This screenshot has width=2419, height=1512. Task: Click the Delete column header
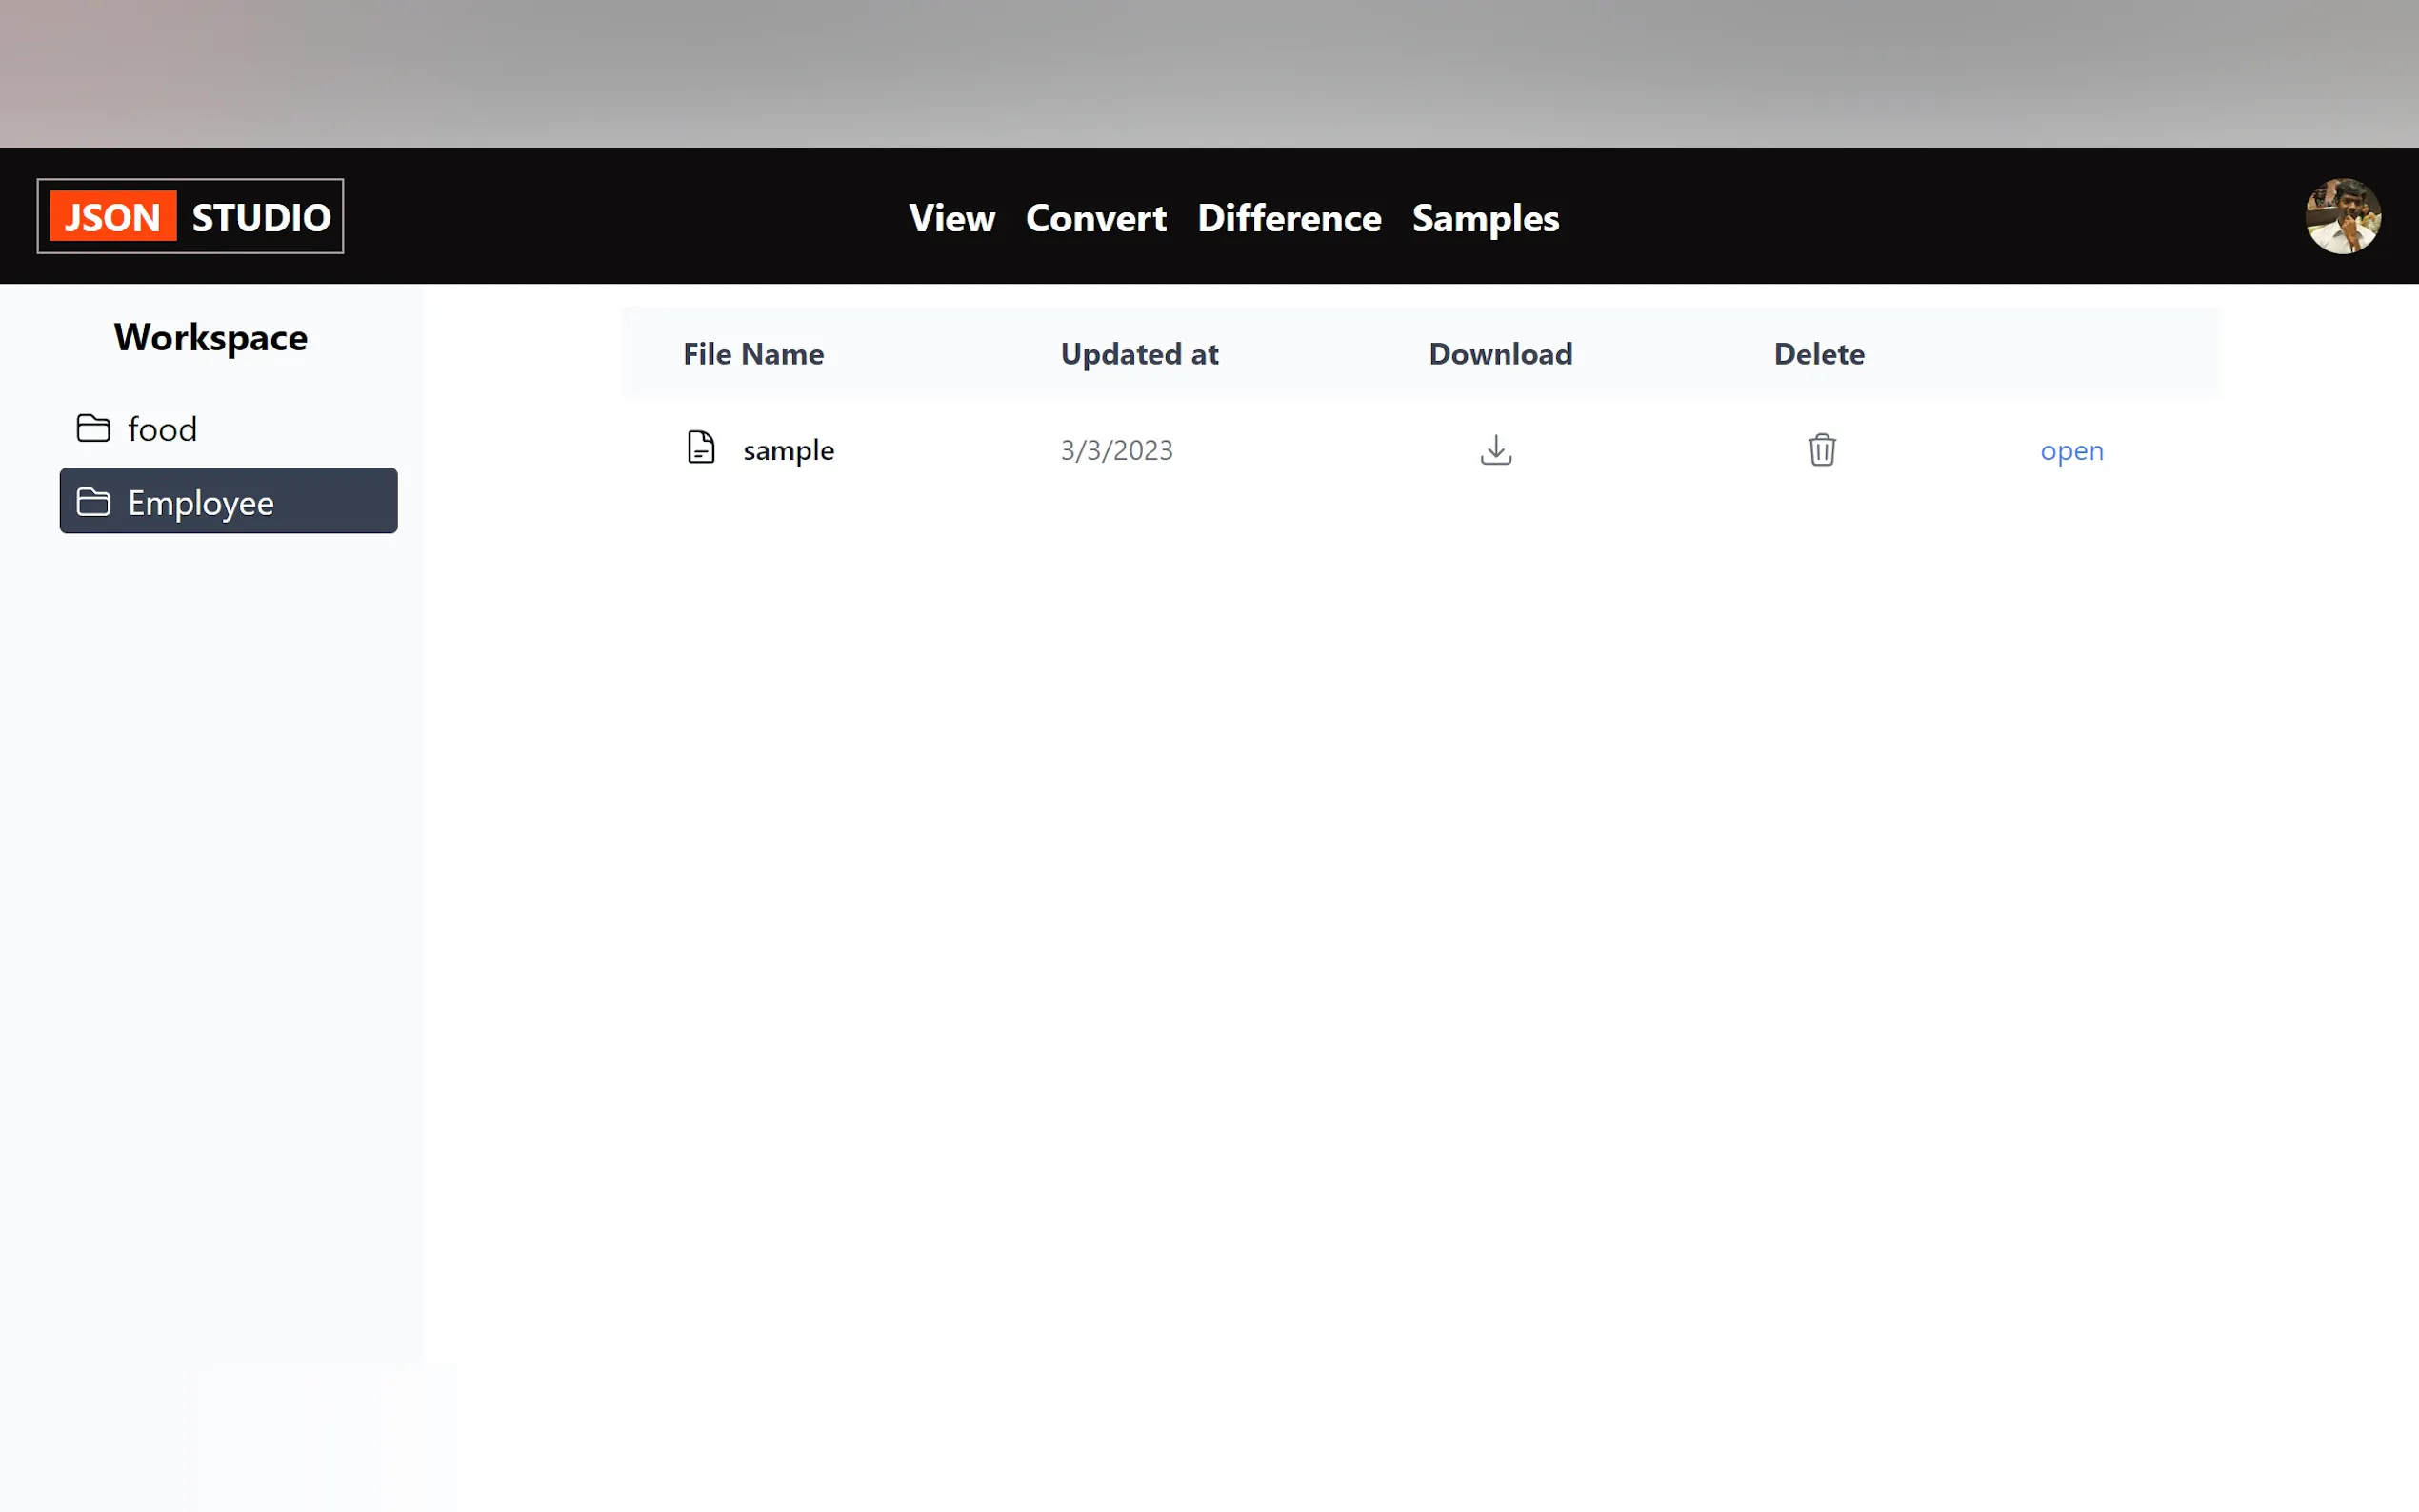[x=1818, y=354]
